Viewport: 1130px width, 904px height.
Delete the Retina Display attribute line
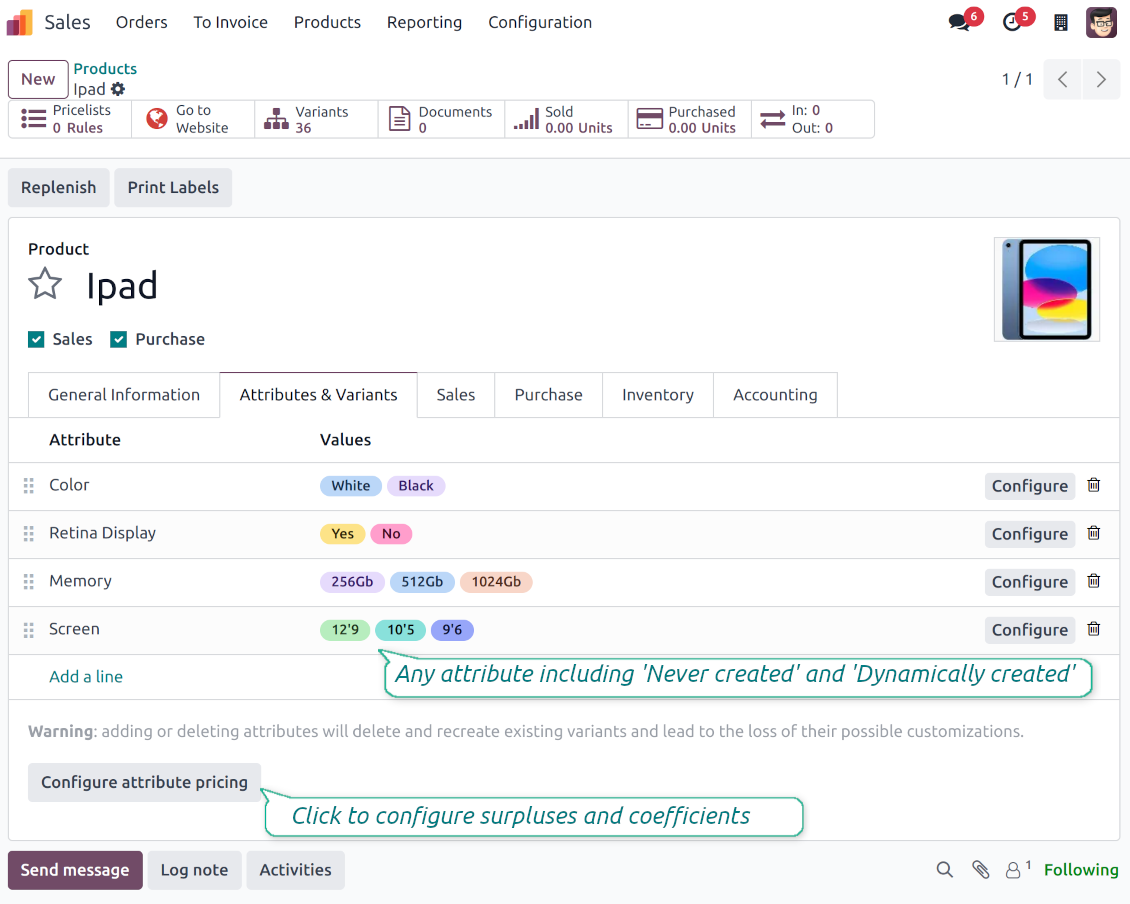coord(1093,533)
